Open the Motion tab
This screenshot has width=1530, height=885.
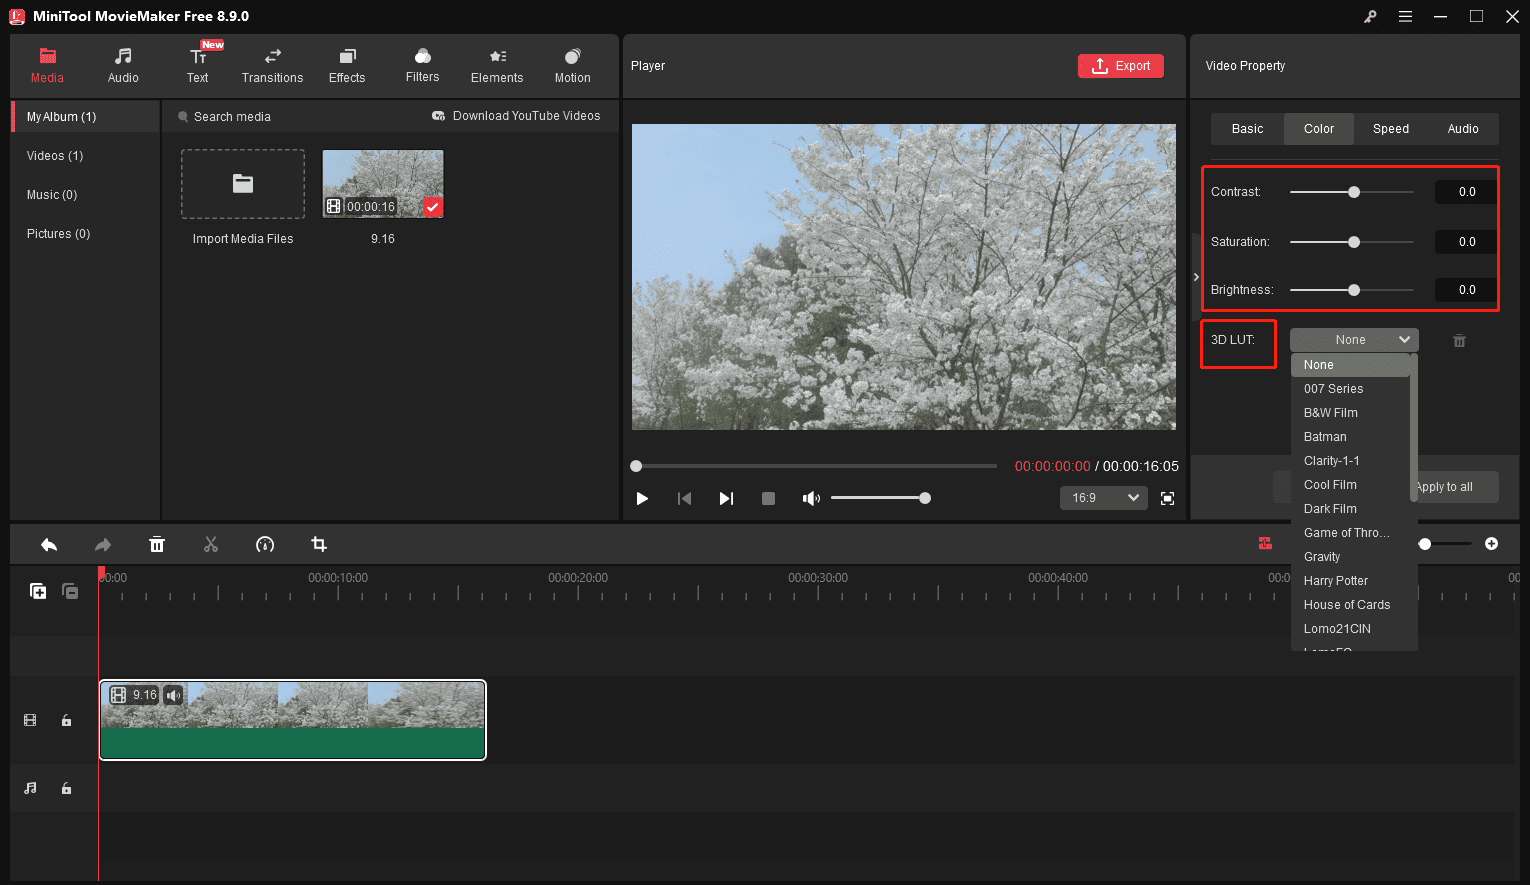tap(572, 65)
